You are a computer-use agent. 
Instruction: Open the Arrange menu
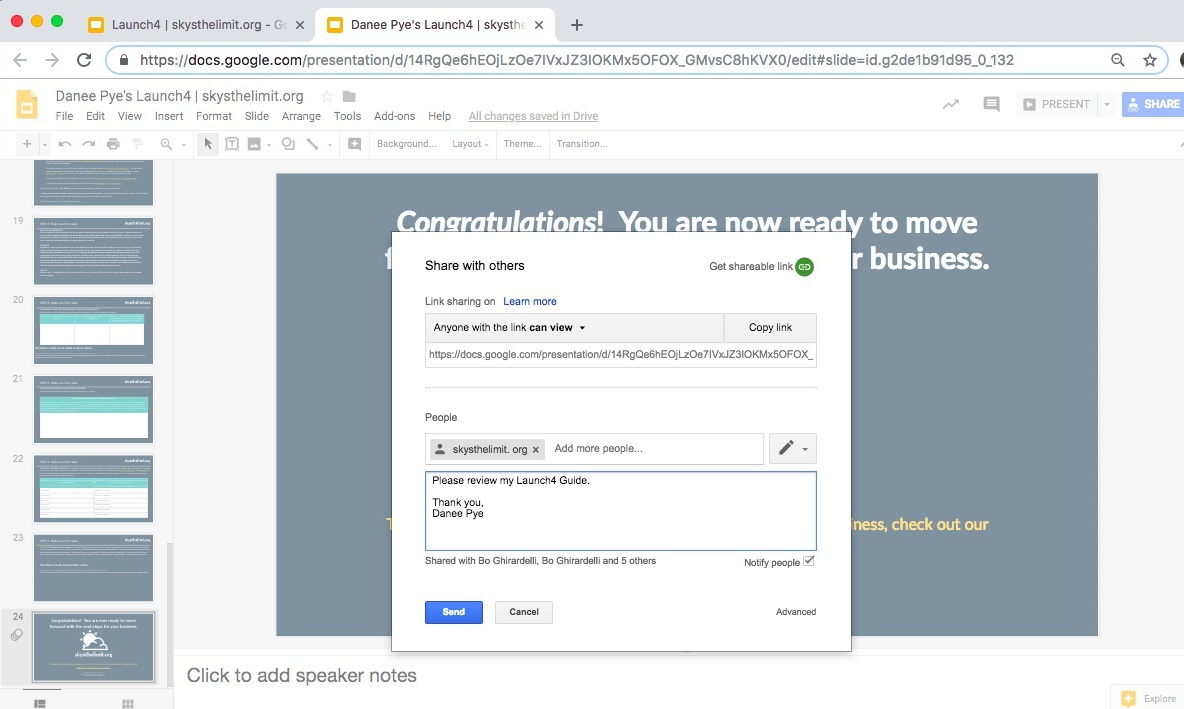coord(301,116)
